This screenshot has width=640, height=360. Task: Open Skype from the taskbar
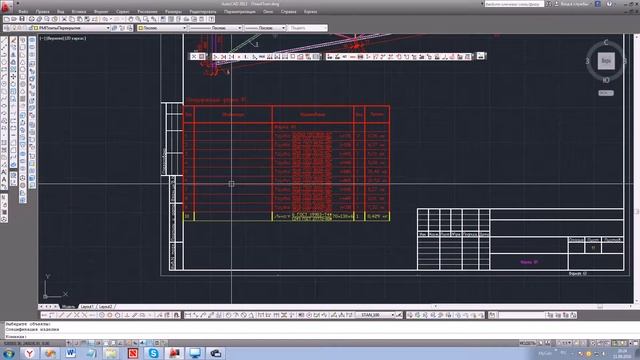tap(153, 353)
